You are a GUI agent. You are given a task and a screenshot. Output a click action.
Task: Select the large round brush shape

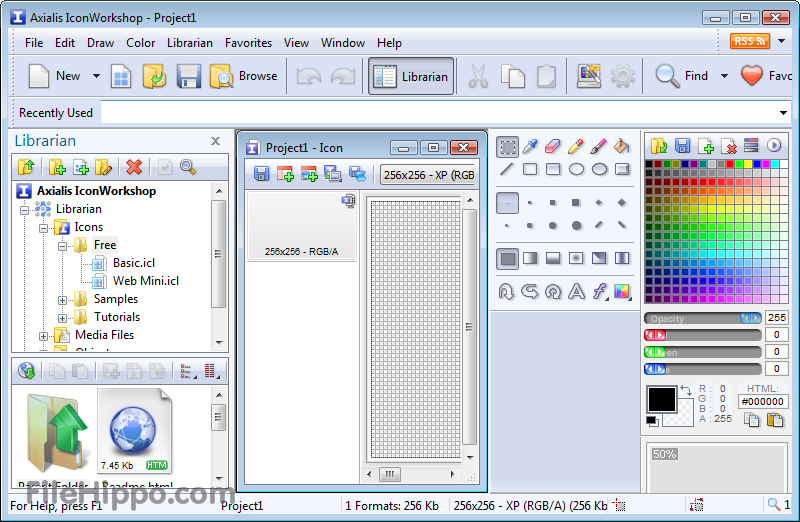click(576, 226)
